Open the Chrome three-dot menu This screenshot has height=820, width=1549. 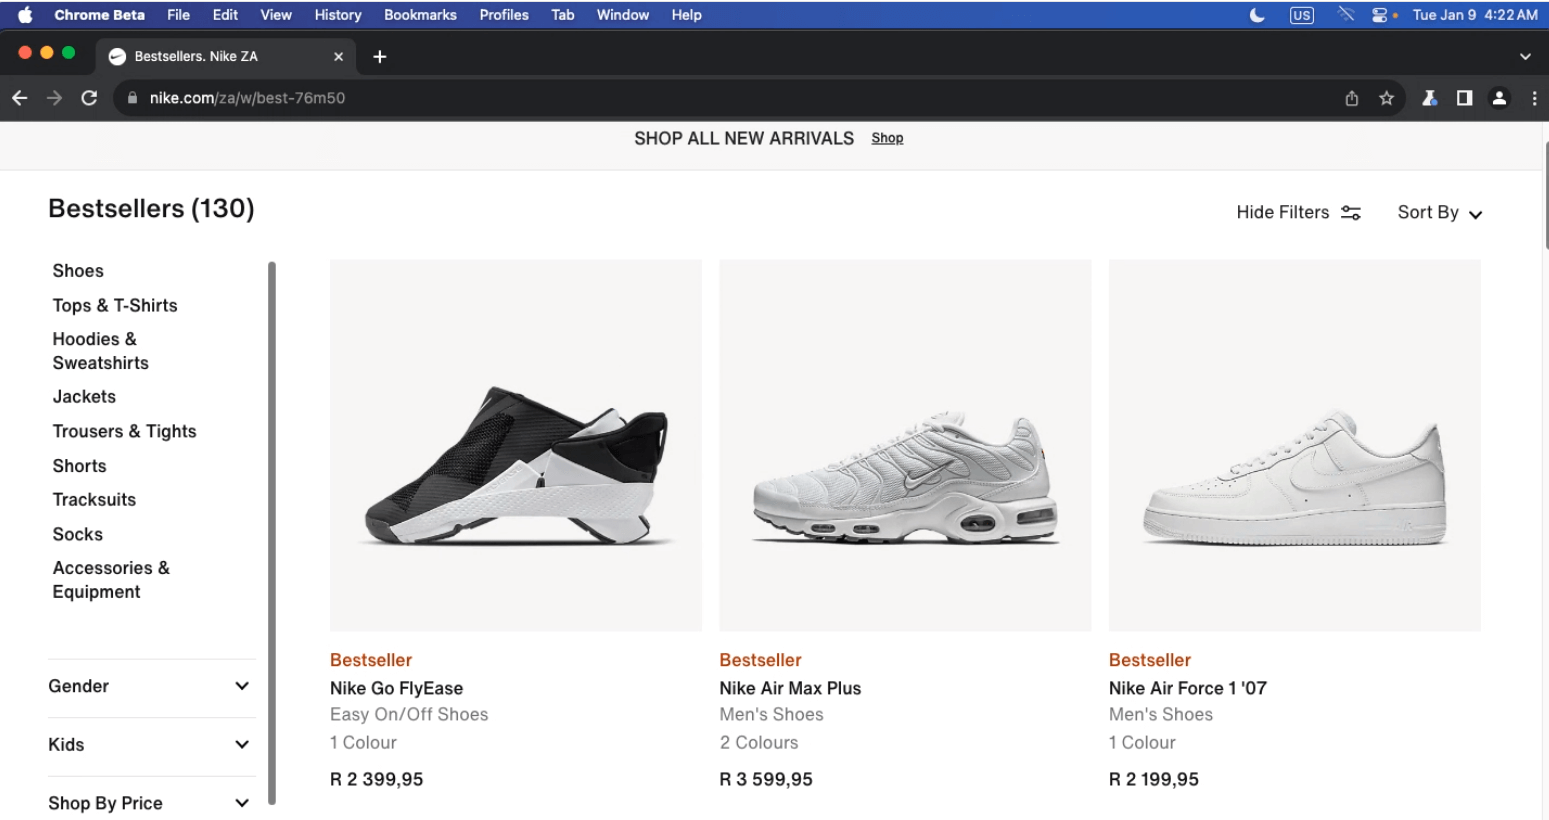click(1534, 98)
